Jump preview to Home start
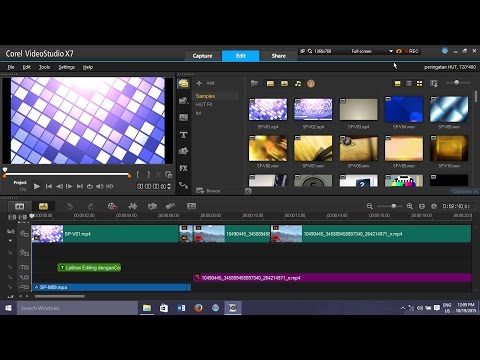 (49, 186)
